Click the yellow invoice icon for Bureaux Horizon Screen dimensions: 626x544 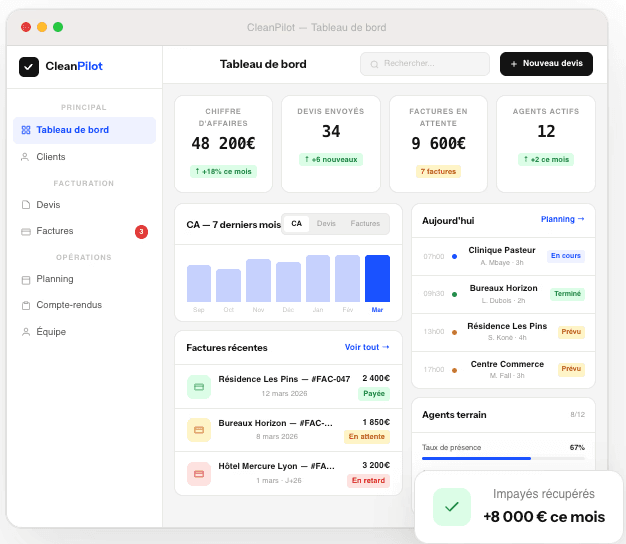point(199,430)
